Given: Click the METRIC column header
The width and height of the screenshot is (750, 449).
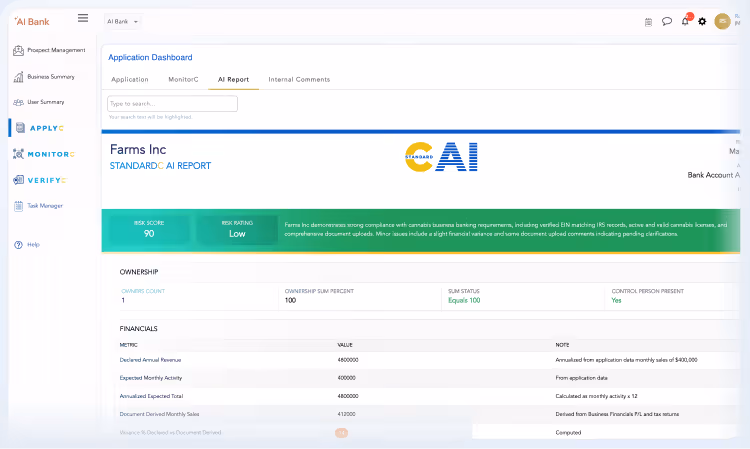Looking at the screenshot, I should (128, 345).
